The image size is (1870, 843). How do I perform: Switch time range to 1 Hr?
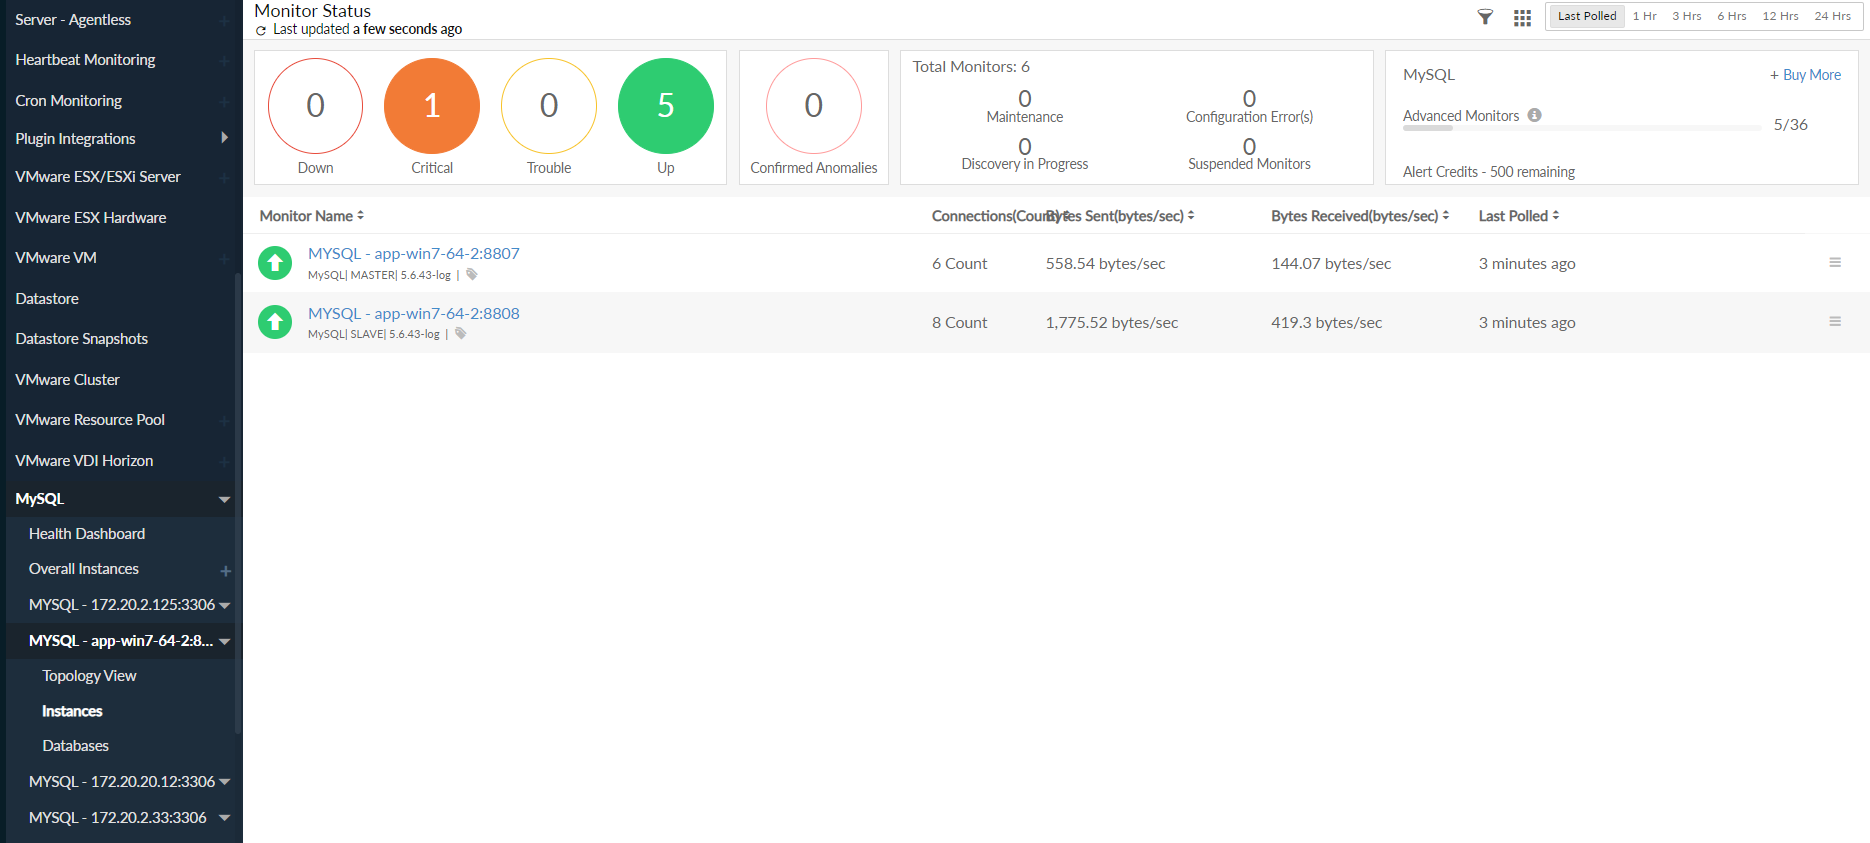coord(1644,16)
